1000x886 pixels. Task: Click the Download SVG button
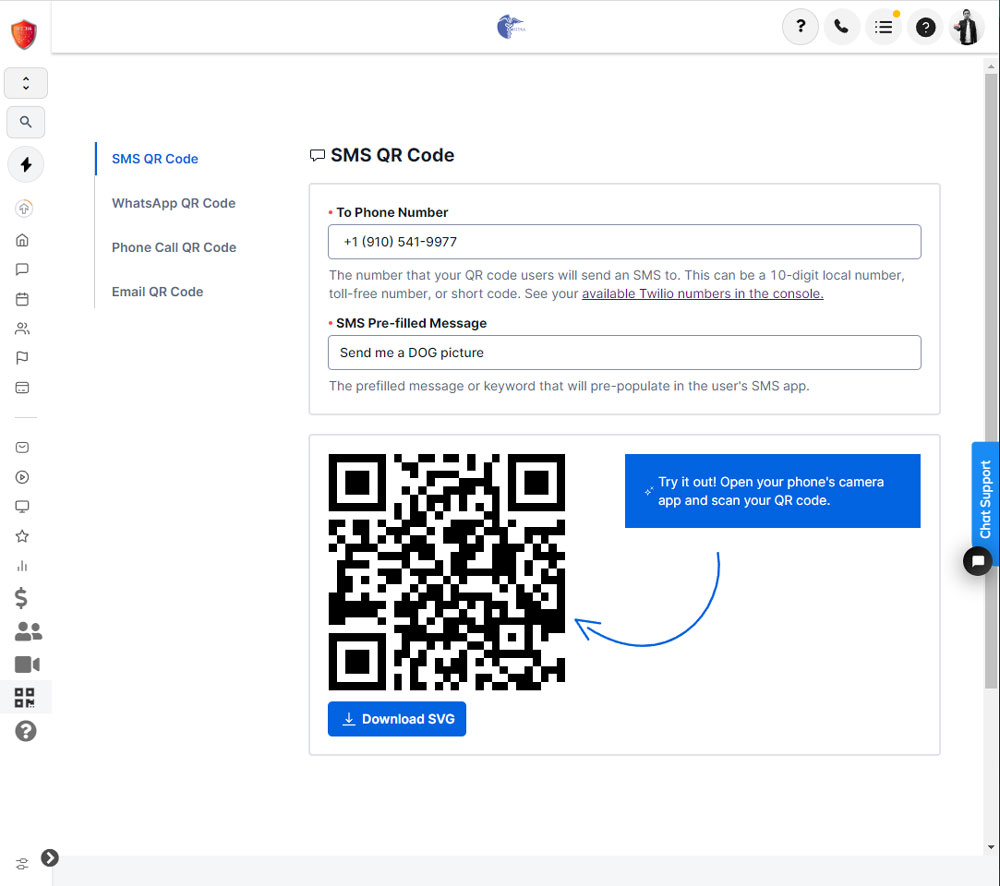tap(397, 719)
